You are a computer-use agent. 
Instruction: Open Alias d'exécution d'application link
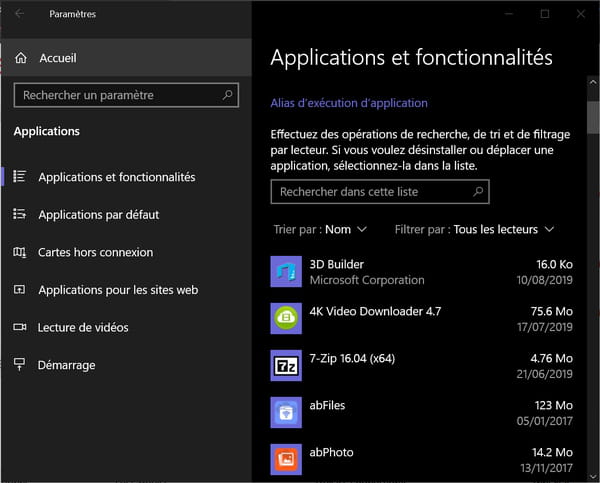(349, 103)
